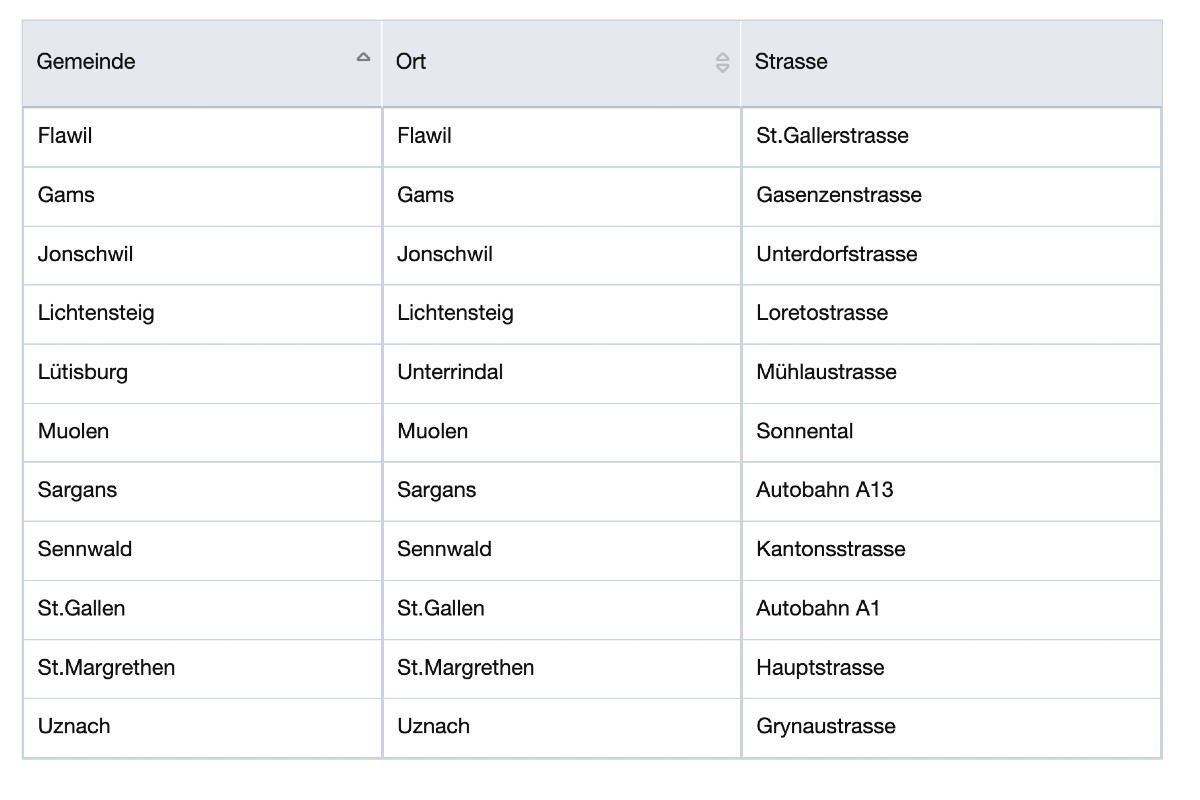This screenshot has width=1200, height=800.
Task: Click the Ort column sort arrows
Action: point(722,63)
